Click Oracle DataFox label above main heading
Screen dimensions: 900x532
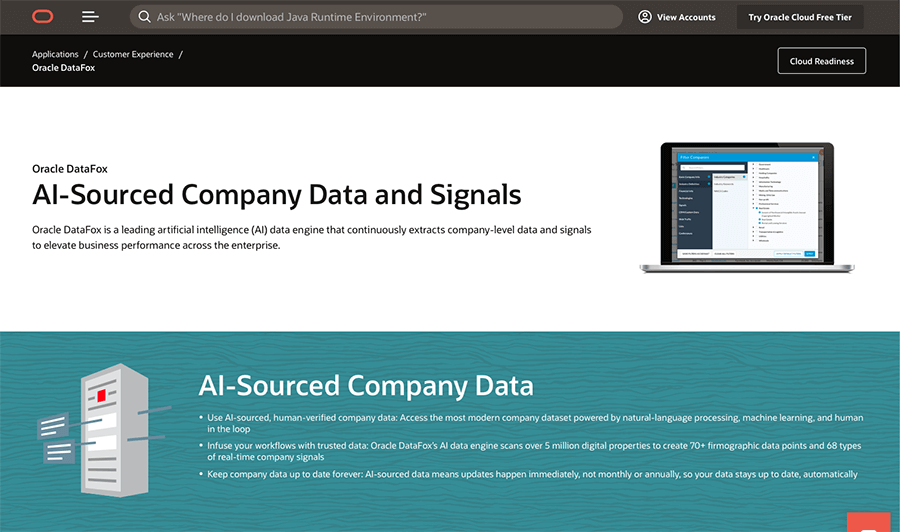point(70,169)
